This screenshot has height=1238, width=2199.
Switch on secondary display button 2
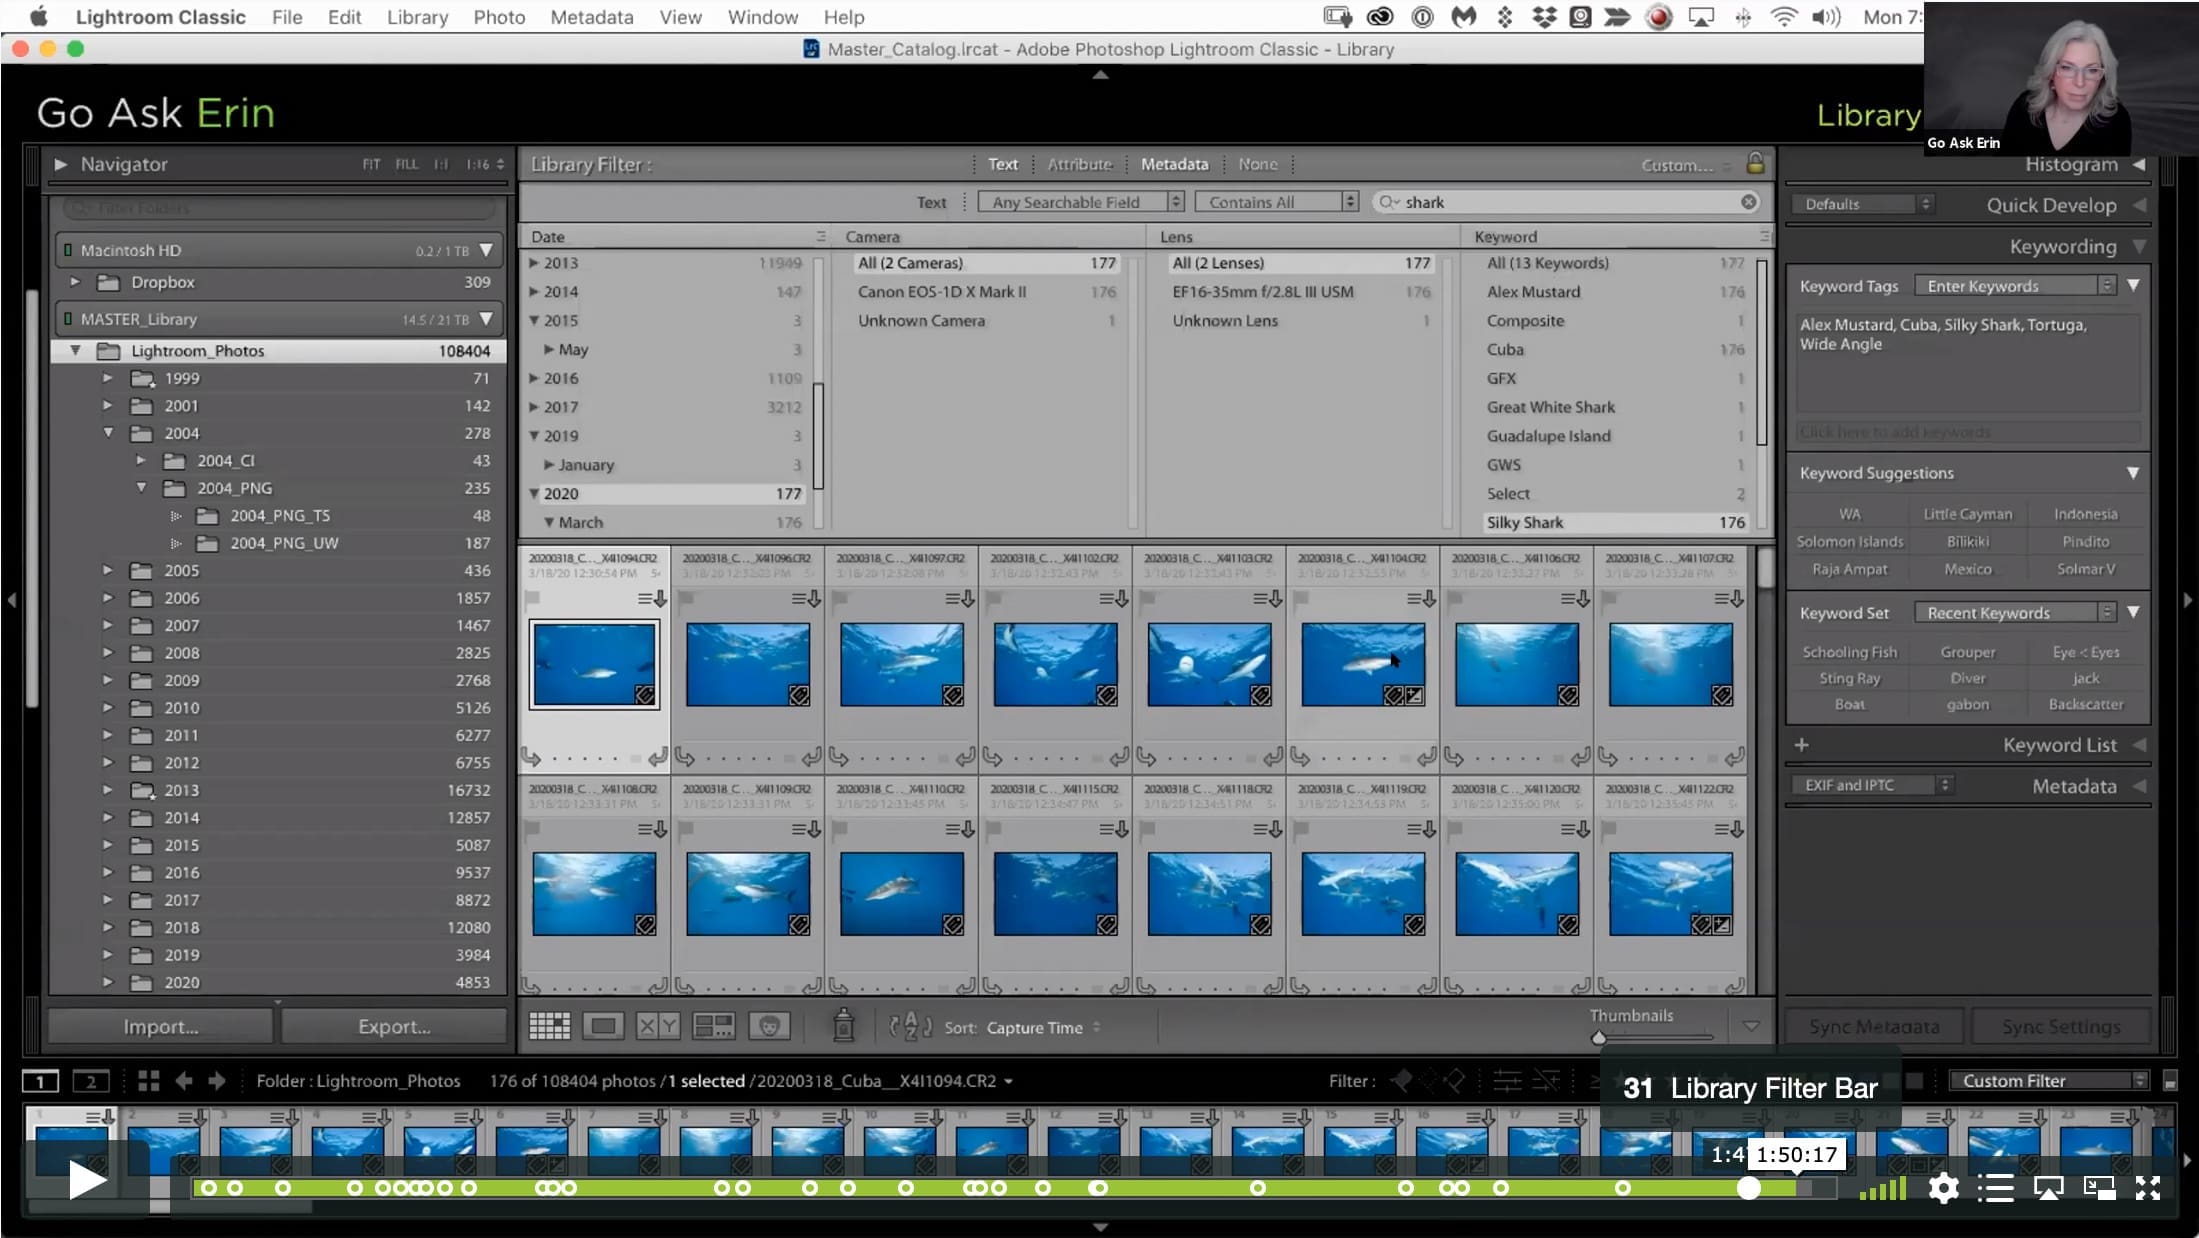click(x=90, y=1081)
